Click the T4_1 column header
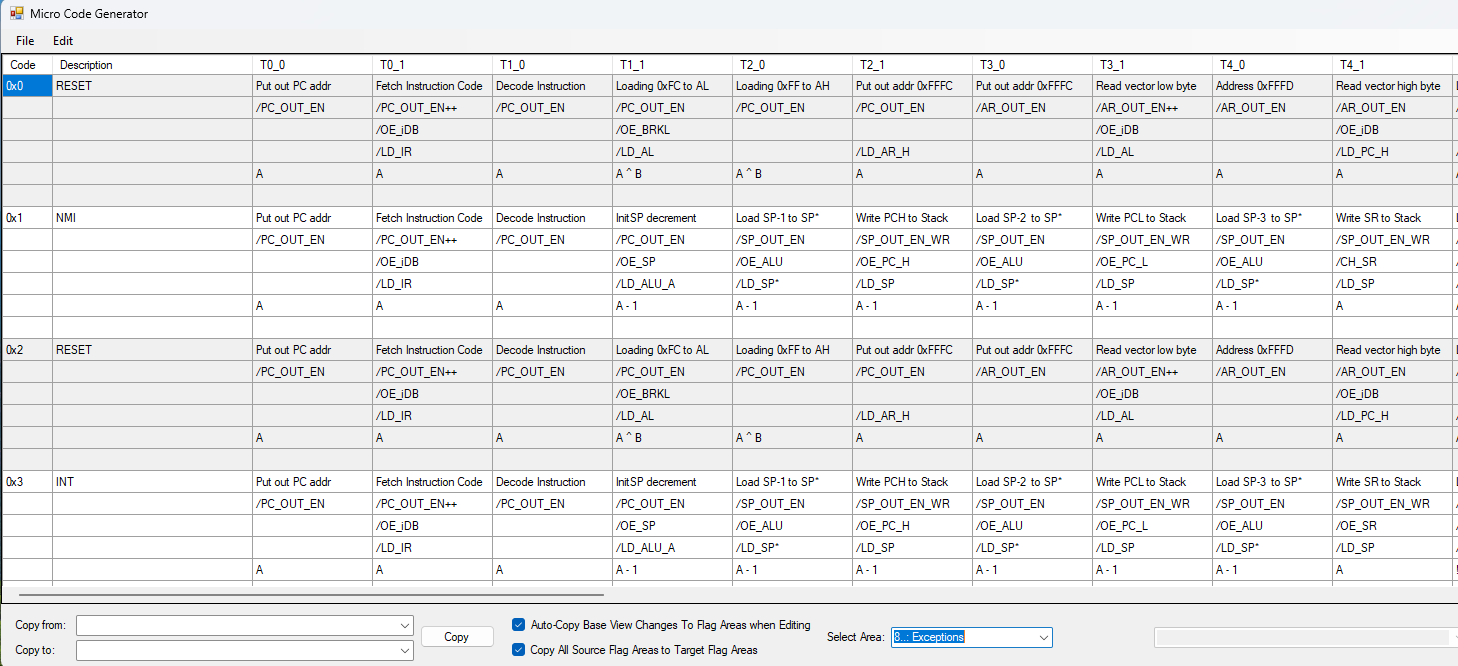The image size is (1458, 666). (x=1390, y=65)
